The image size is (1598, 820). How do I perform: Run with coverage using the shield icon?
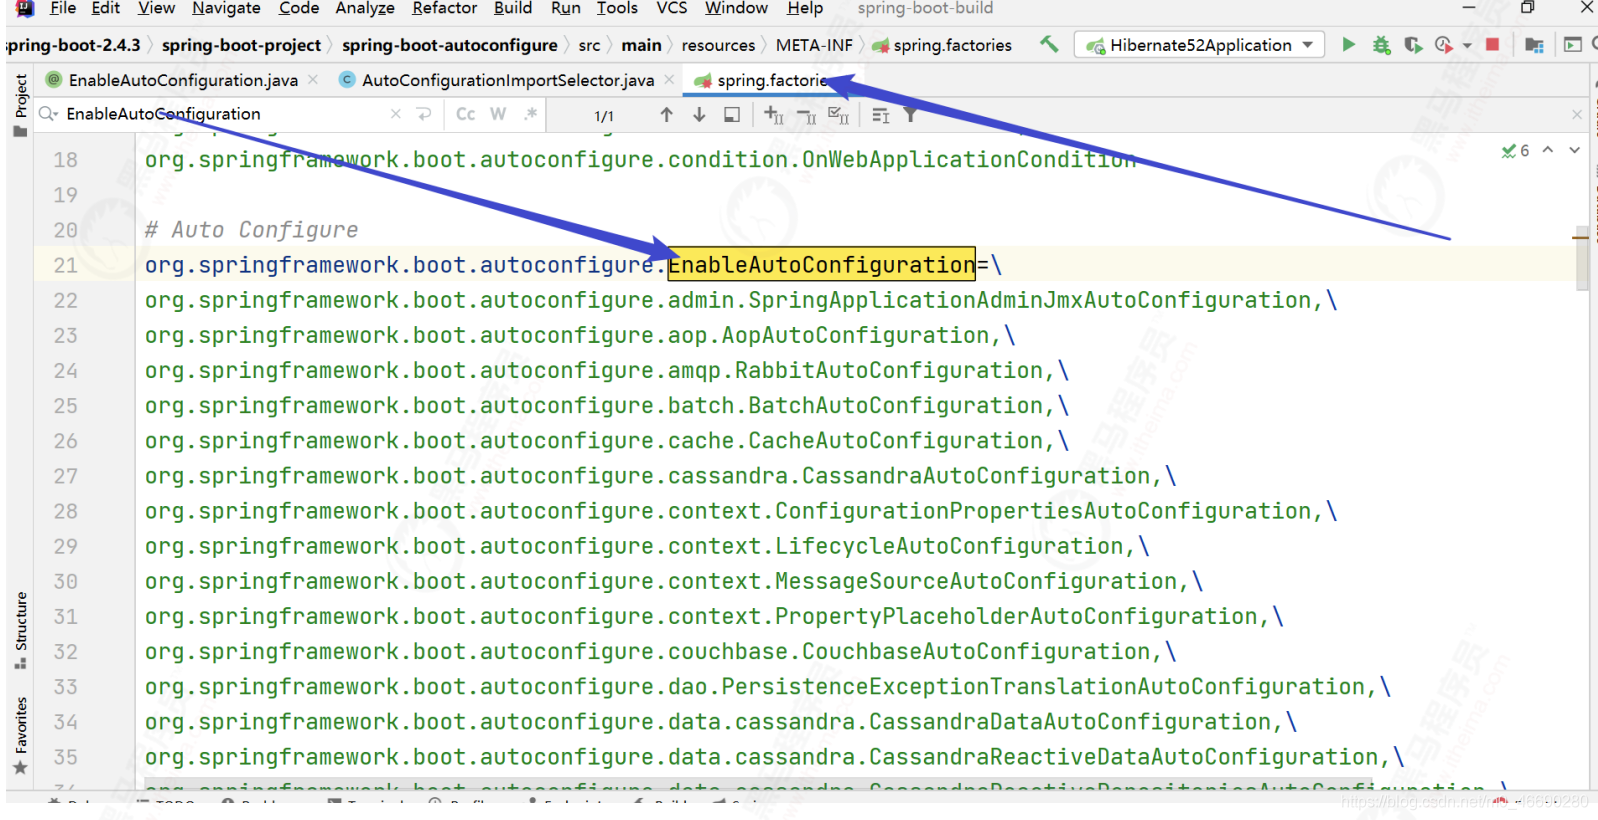tap(1412, 44)
